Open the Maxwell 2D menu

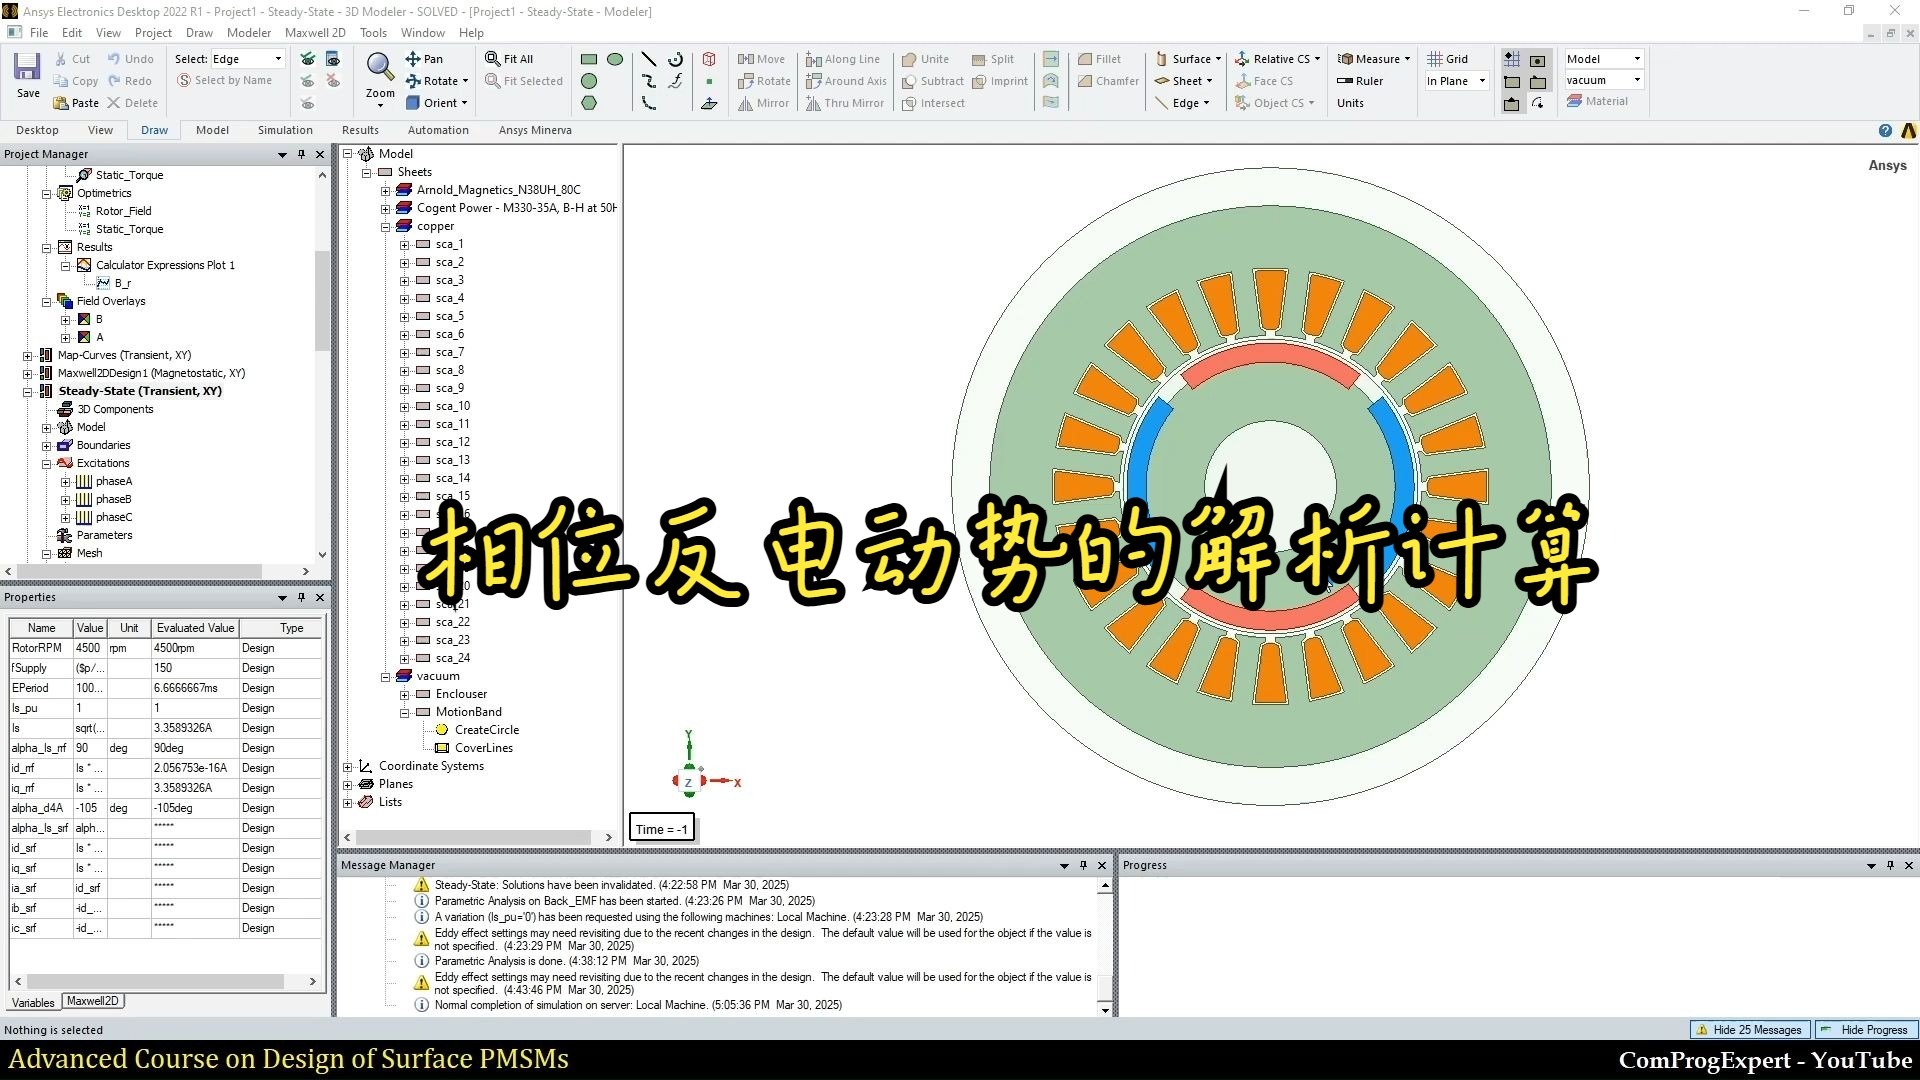315,32
